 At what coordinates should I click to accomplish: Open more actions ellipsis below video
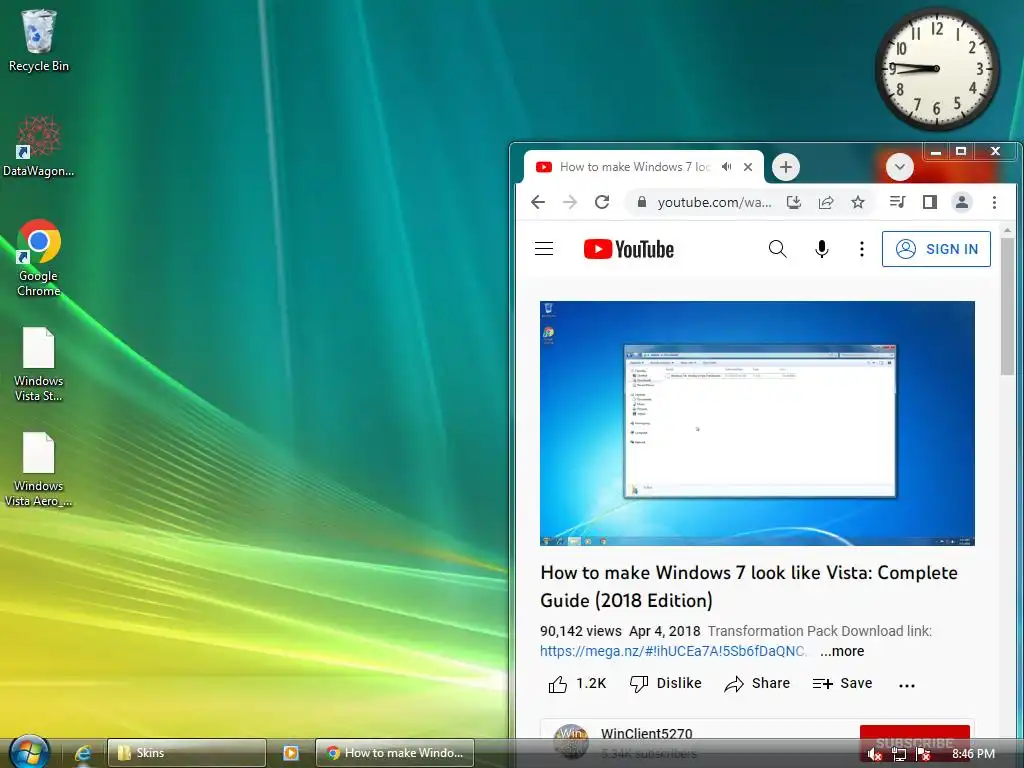tap(906, 685)
